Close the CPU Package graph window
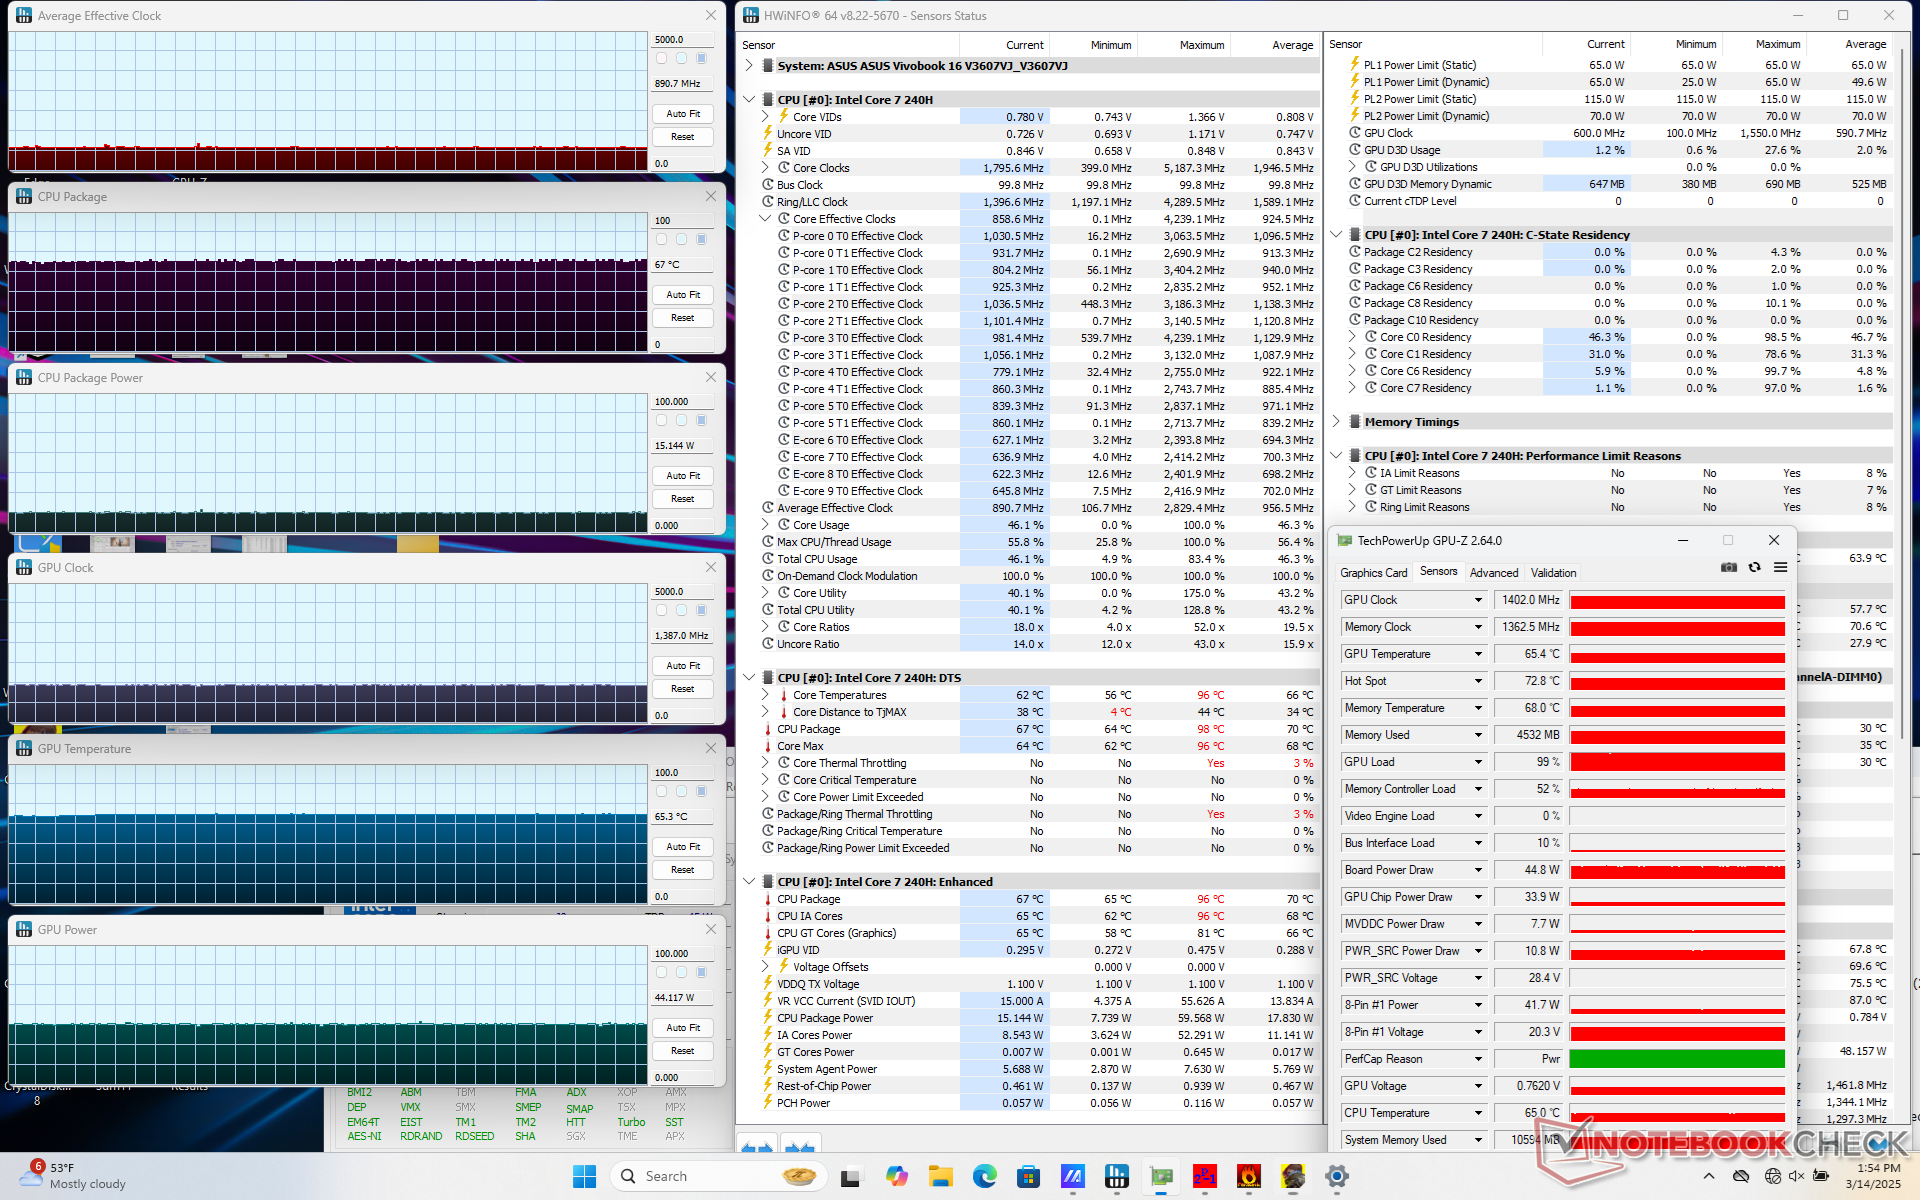 (710, 196)
